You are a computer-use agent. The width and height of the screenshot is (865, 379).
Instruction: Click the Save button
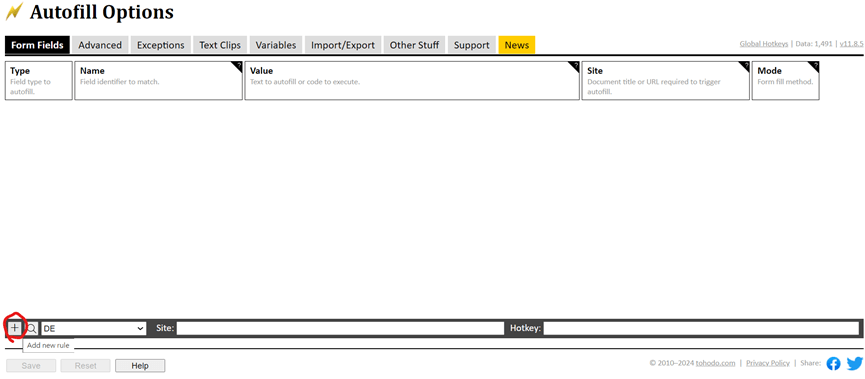31,366
